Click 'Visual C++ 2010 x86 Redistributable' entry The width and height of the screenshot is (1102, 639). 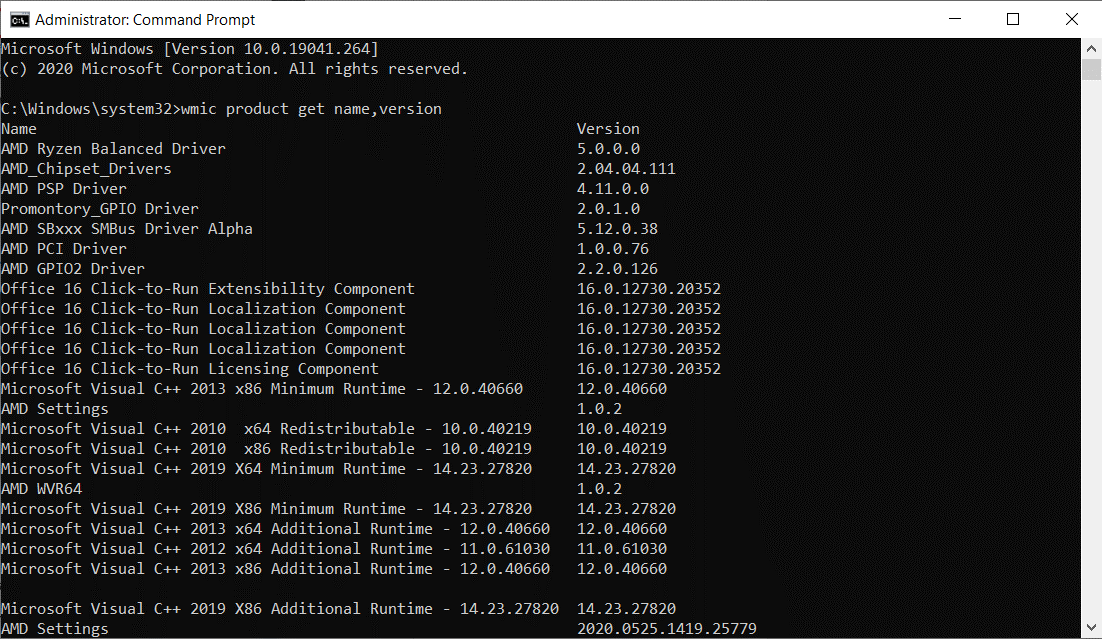266,448
